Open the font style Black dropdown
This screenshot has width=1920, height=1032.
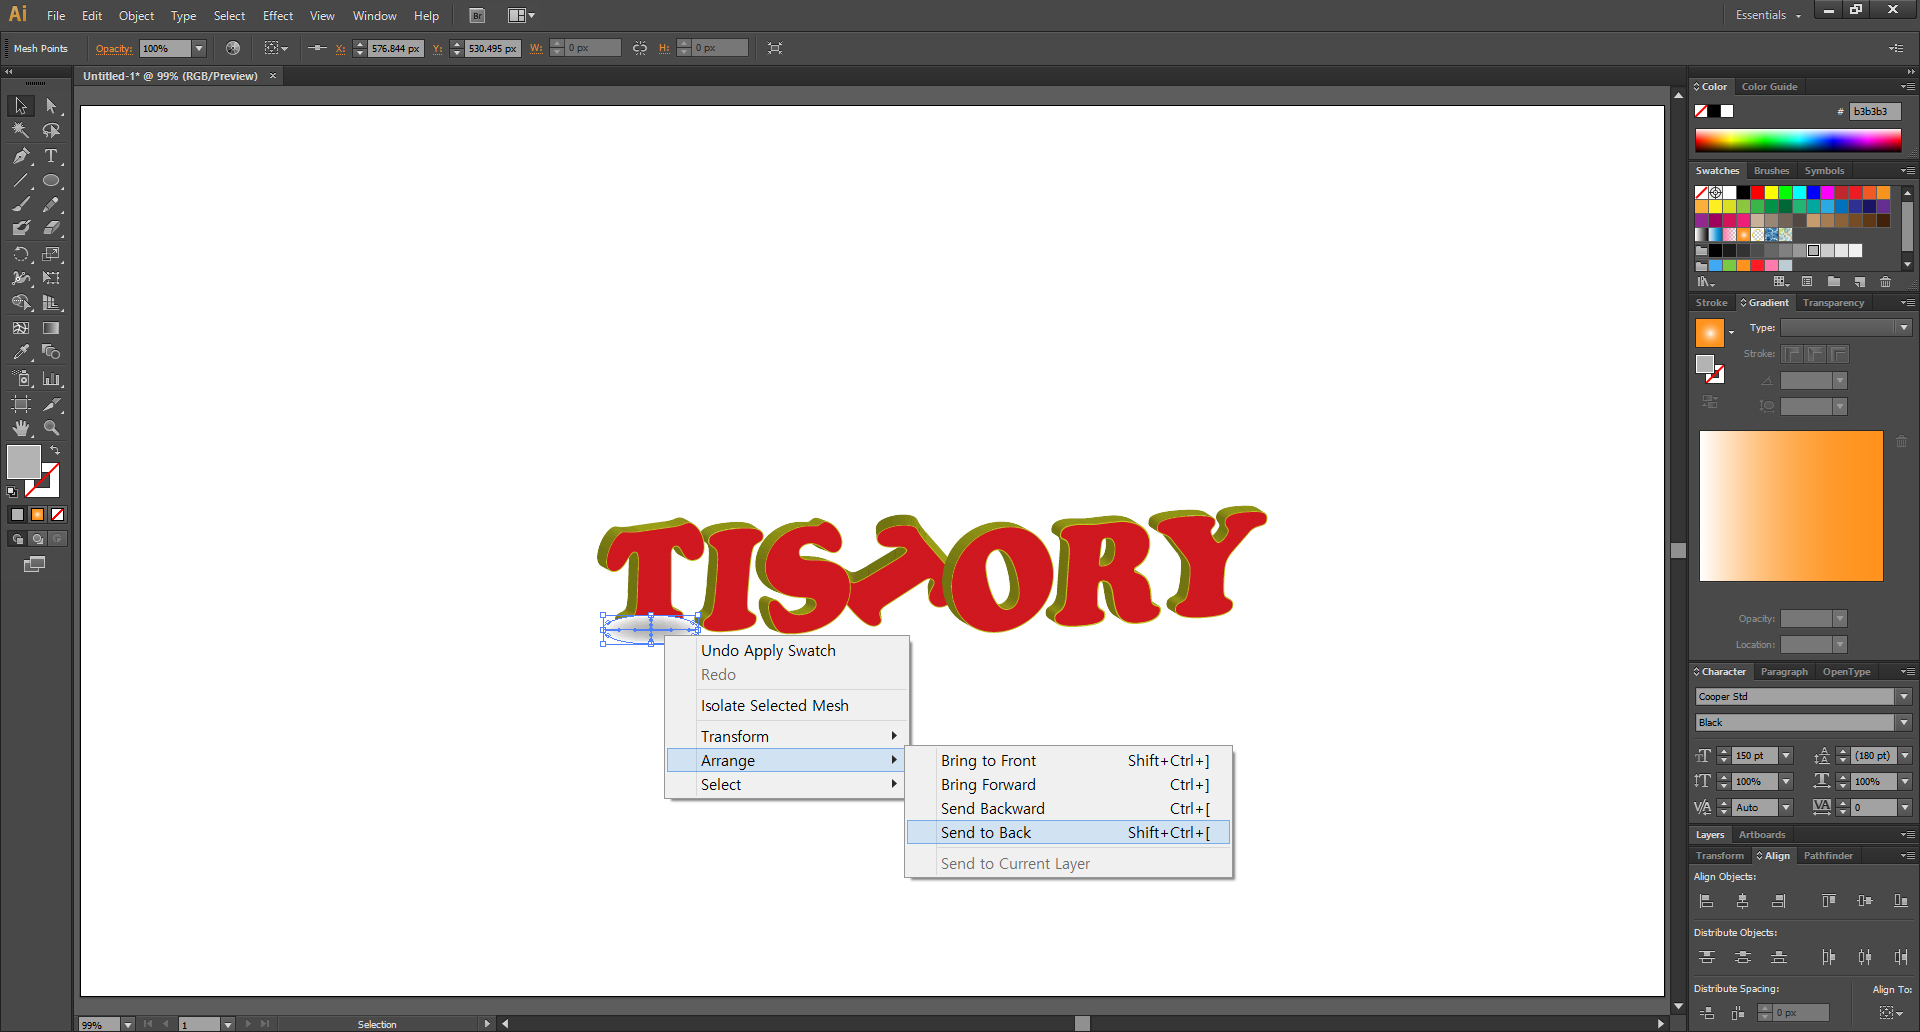coord(1904,723)
